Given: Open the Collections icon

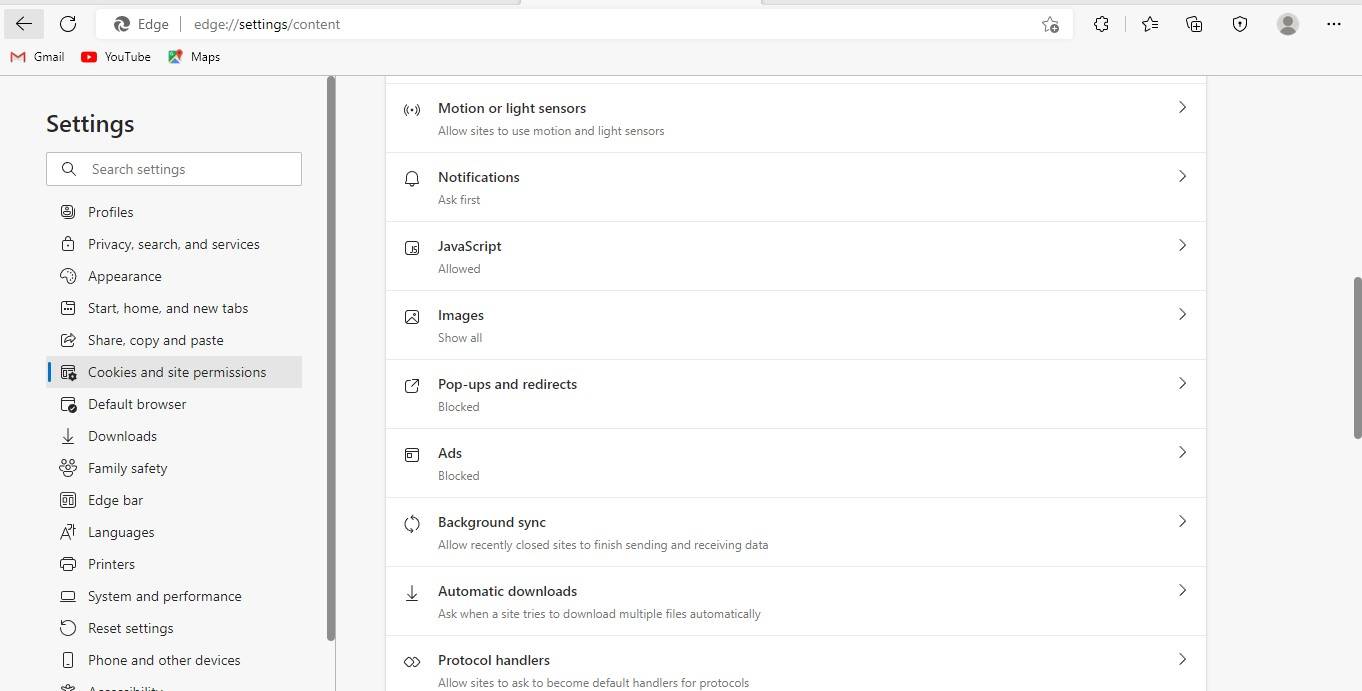Looking at the screenshot, I should pos(1194,24).
